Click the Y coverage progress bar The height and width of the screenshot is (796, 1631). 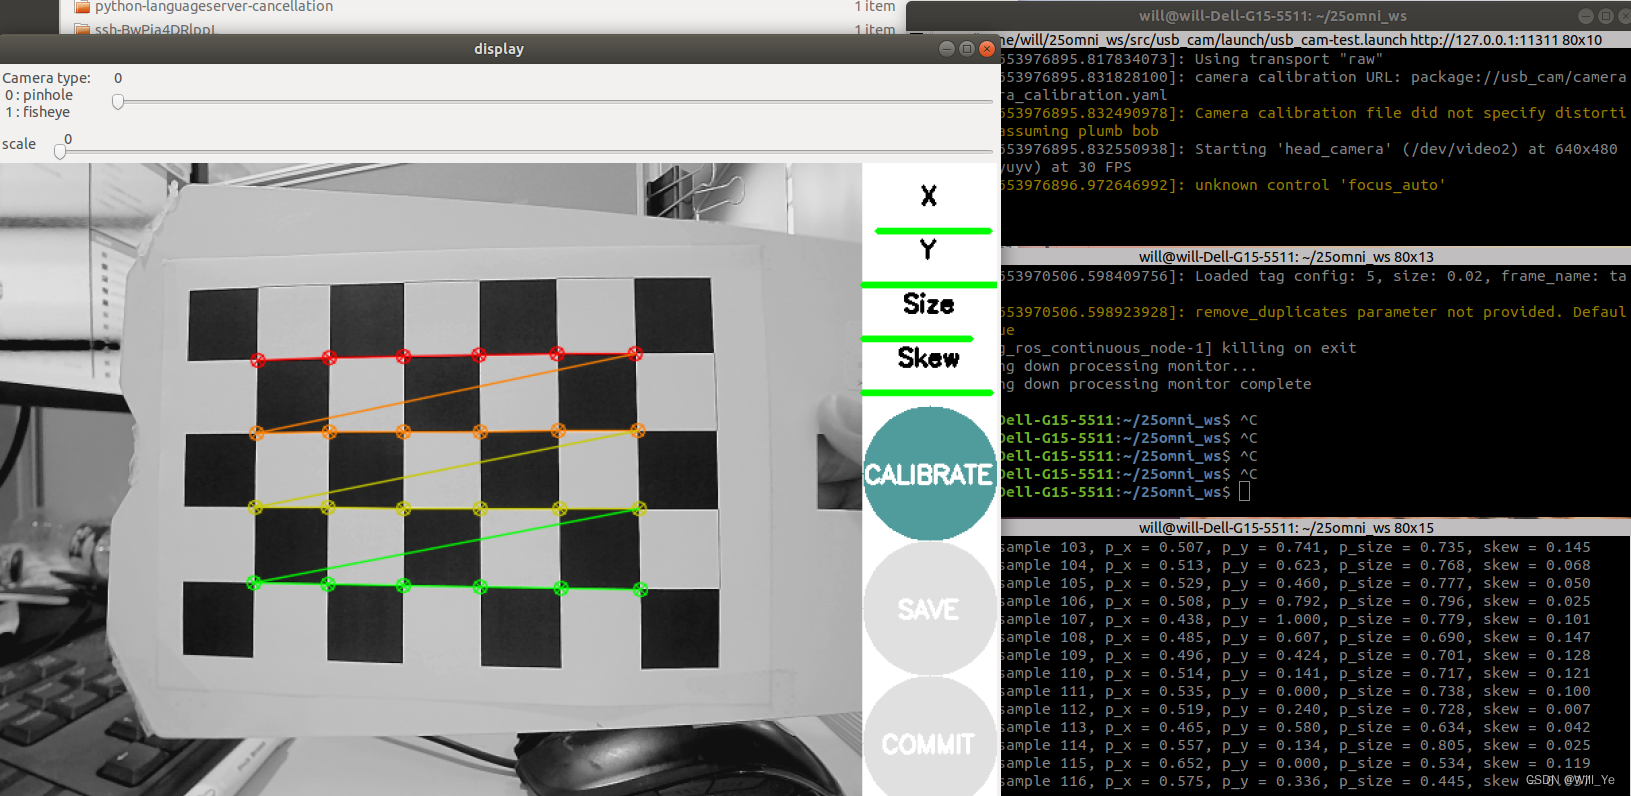[929, 285]
